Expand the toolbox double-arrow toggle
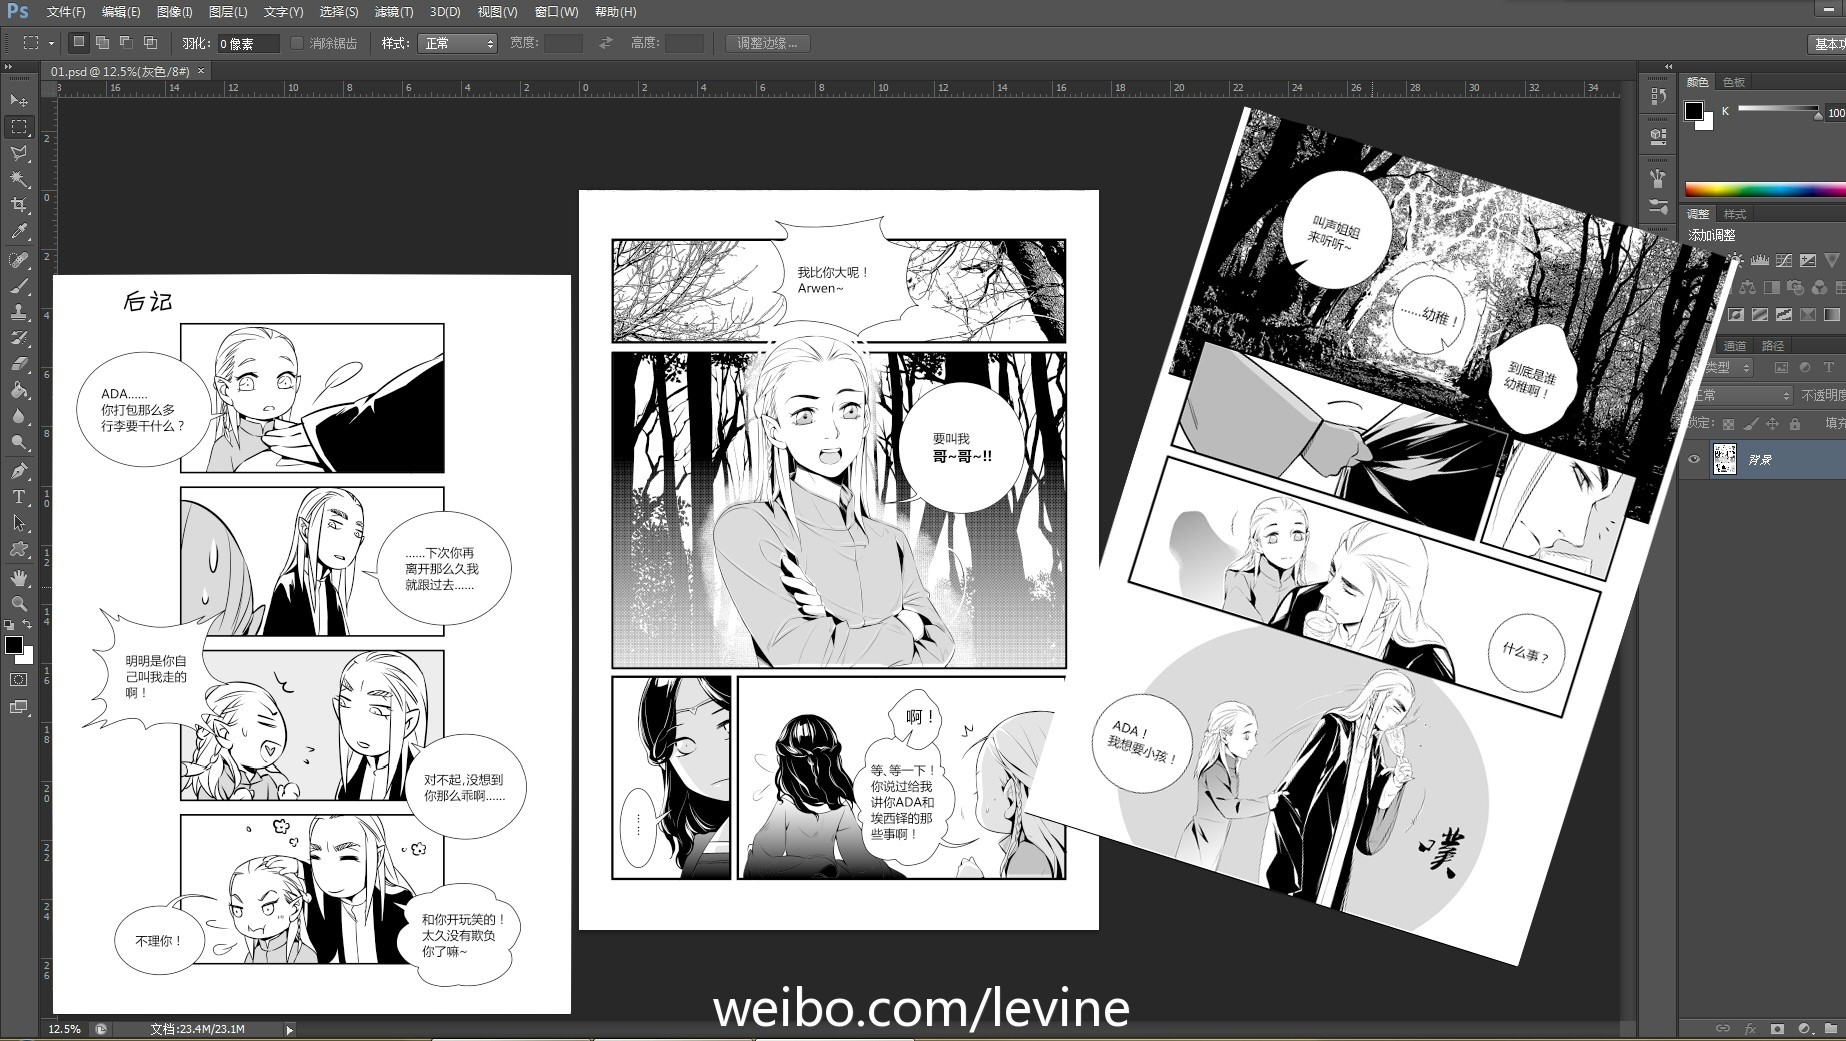 click(9, 67)
